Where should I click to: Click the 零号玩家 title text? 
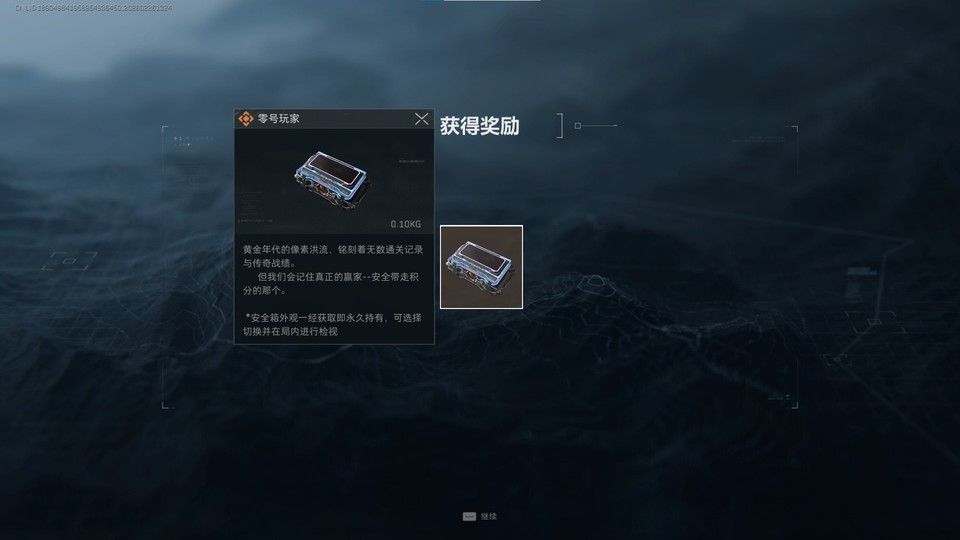[279, 118]
